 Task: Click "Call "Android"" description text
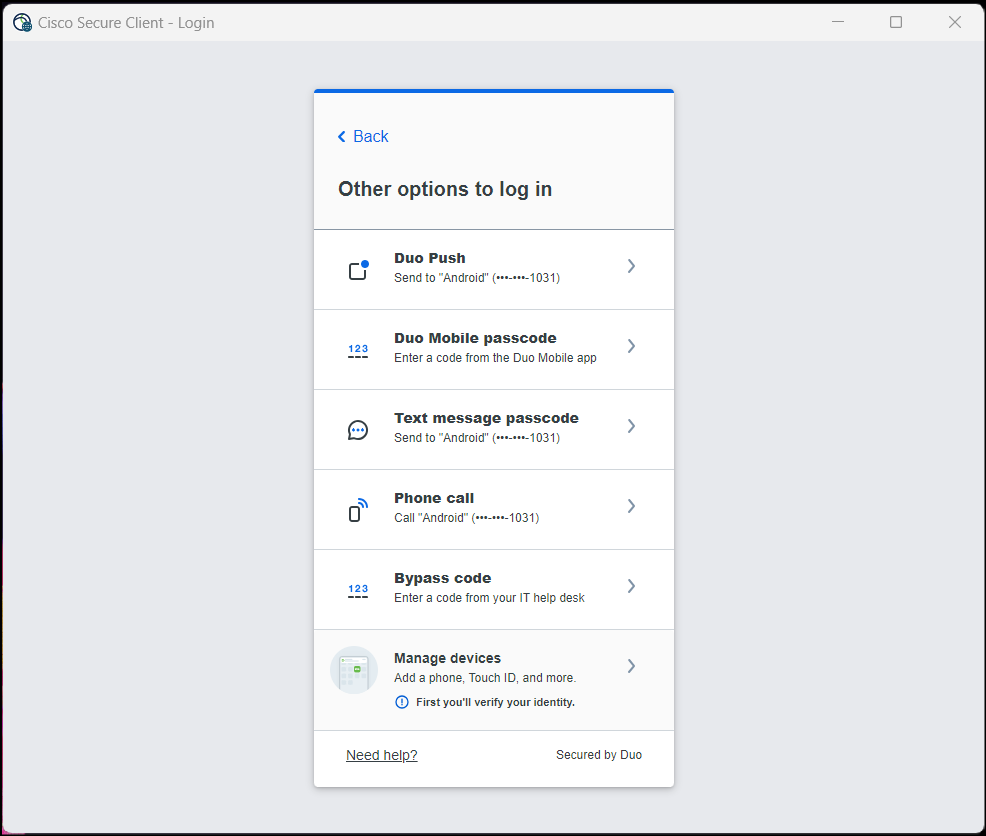[467, 518]
